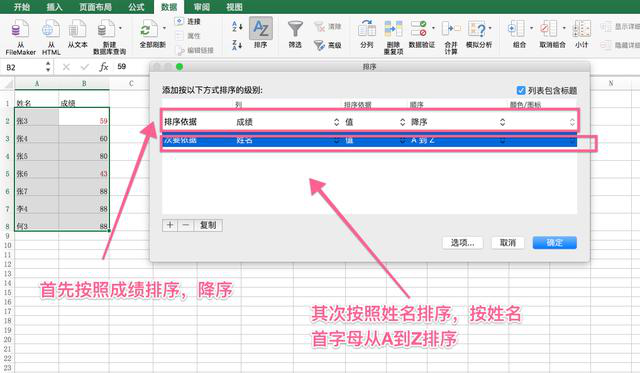
Task: Open the 降序 order dropdown
Action: [x=458, y=122]
